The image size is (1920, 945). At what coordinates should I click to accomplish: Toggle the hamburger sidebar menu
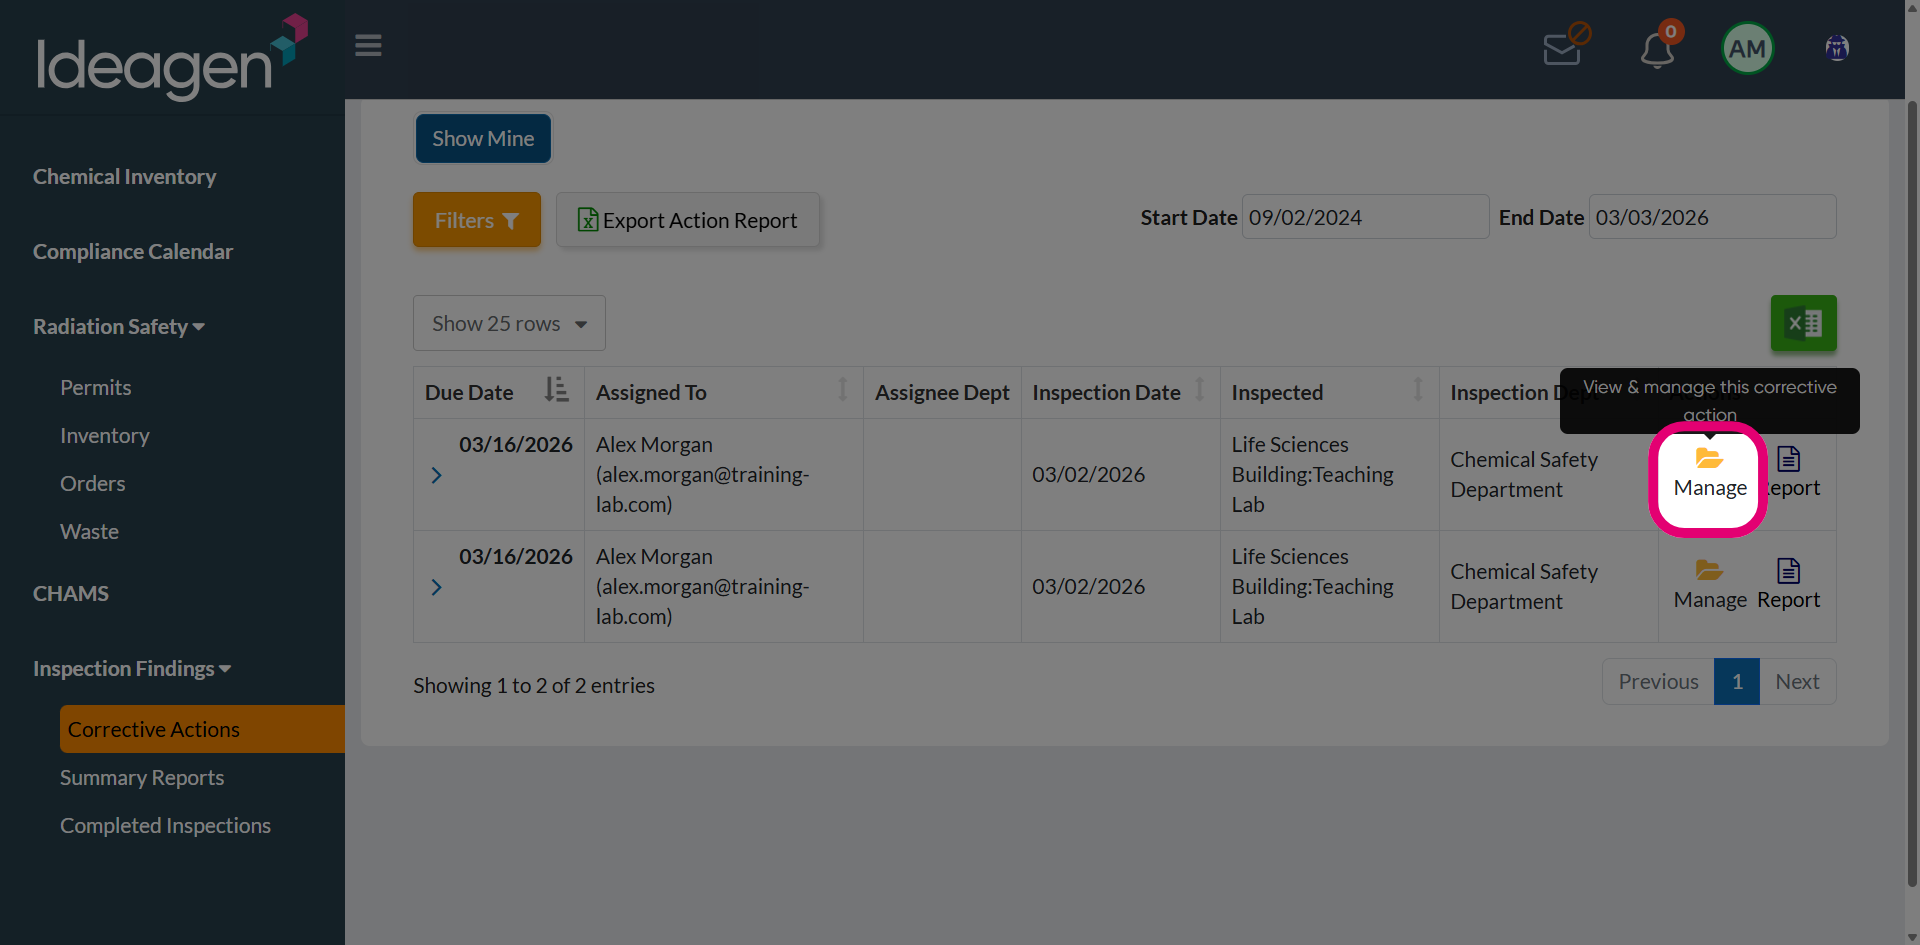[368, 46]
